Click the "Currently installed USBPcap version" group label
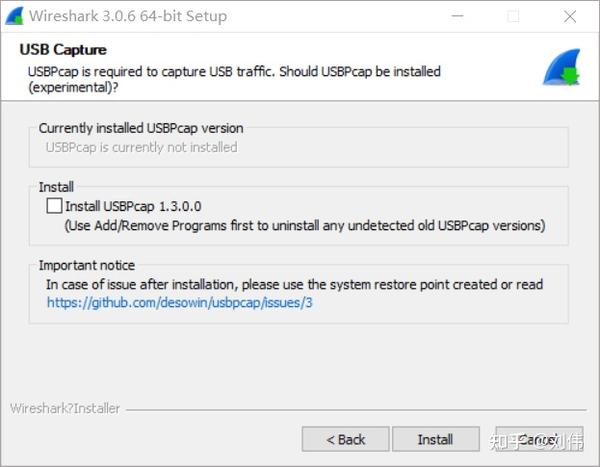Screen dimensions: 600x467 pos(141,128)
